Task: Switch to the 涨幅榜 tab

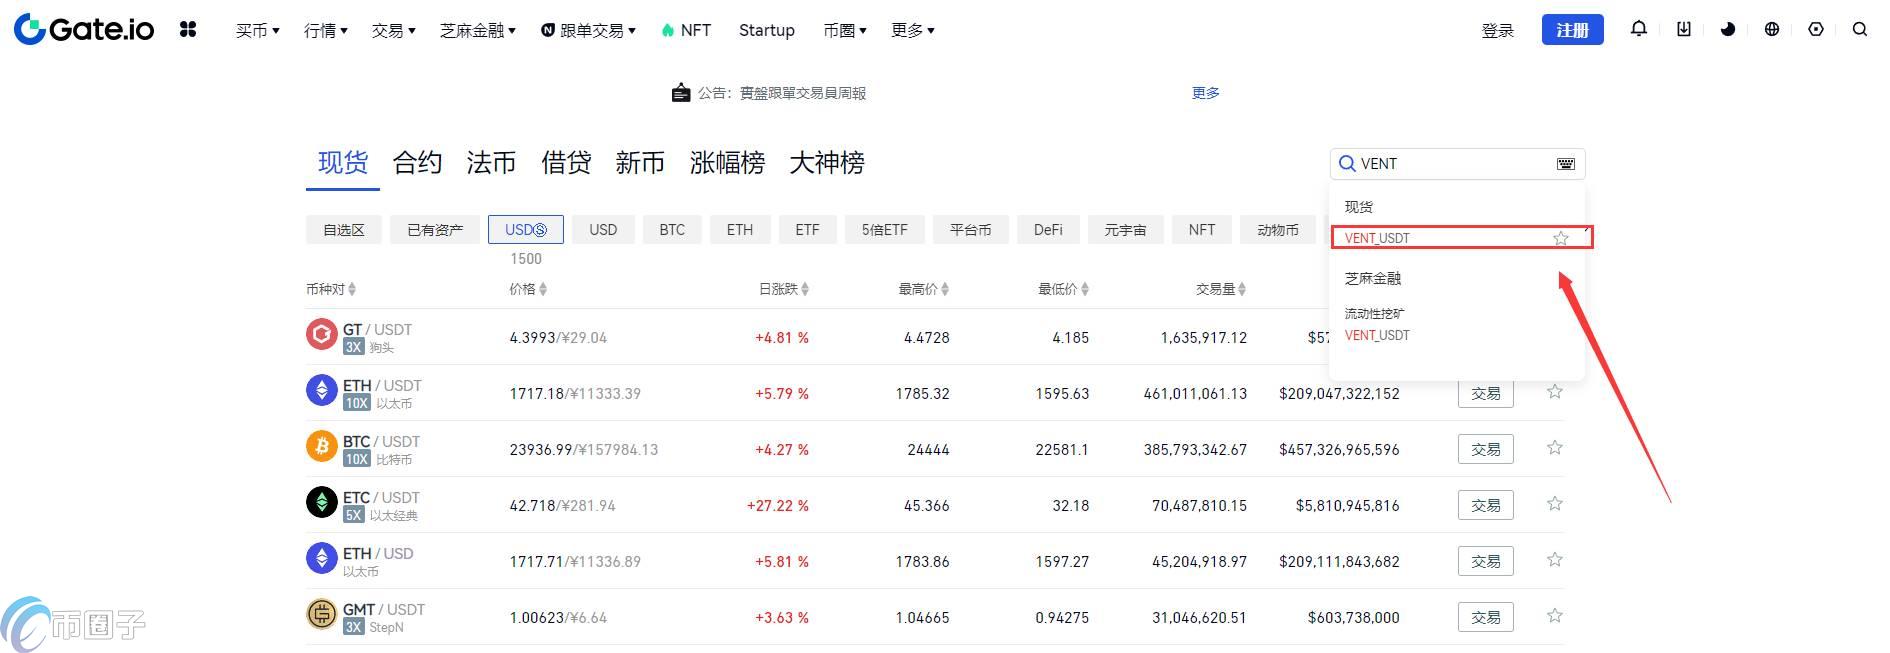Action: 727,163
